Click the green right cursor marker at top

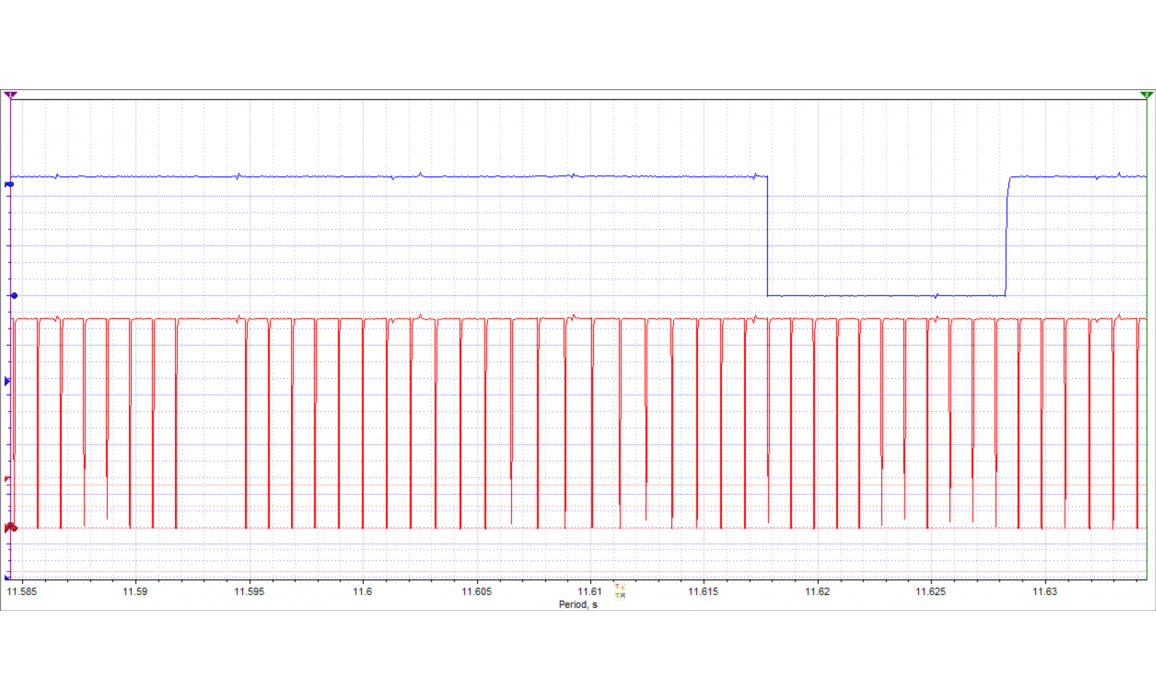point(1145,95)
